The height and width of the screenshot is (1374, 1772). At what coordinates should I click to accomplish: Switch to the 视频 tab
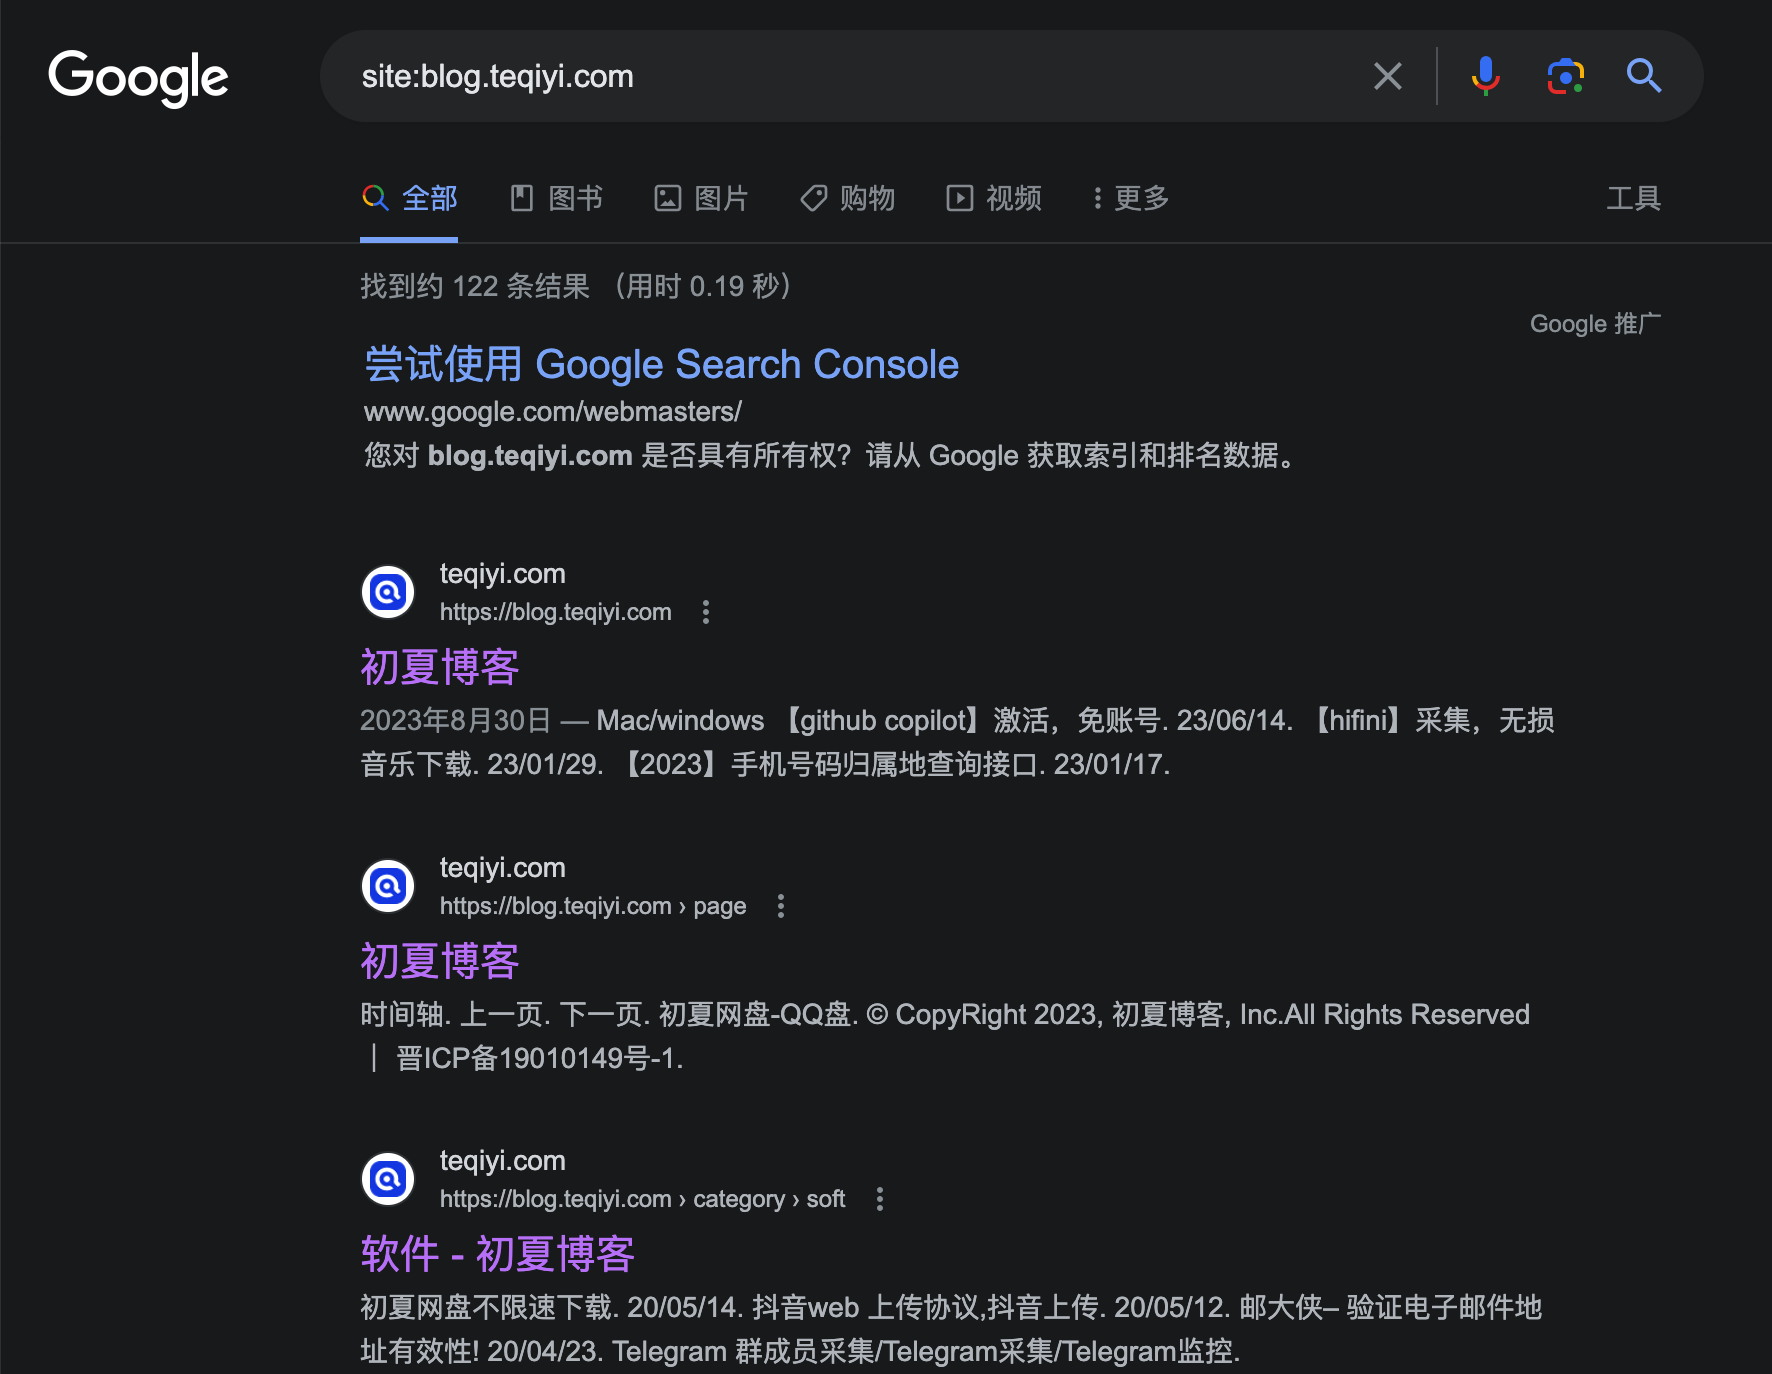point(994,198)
